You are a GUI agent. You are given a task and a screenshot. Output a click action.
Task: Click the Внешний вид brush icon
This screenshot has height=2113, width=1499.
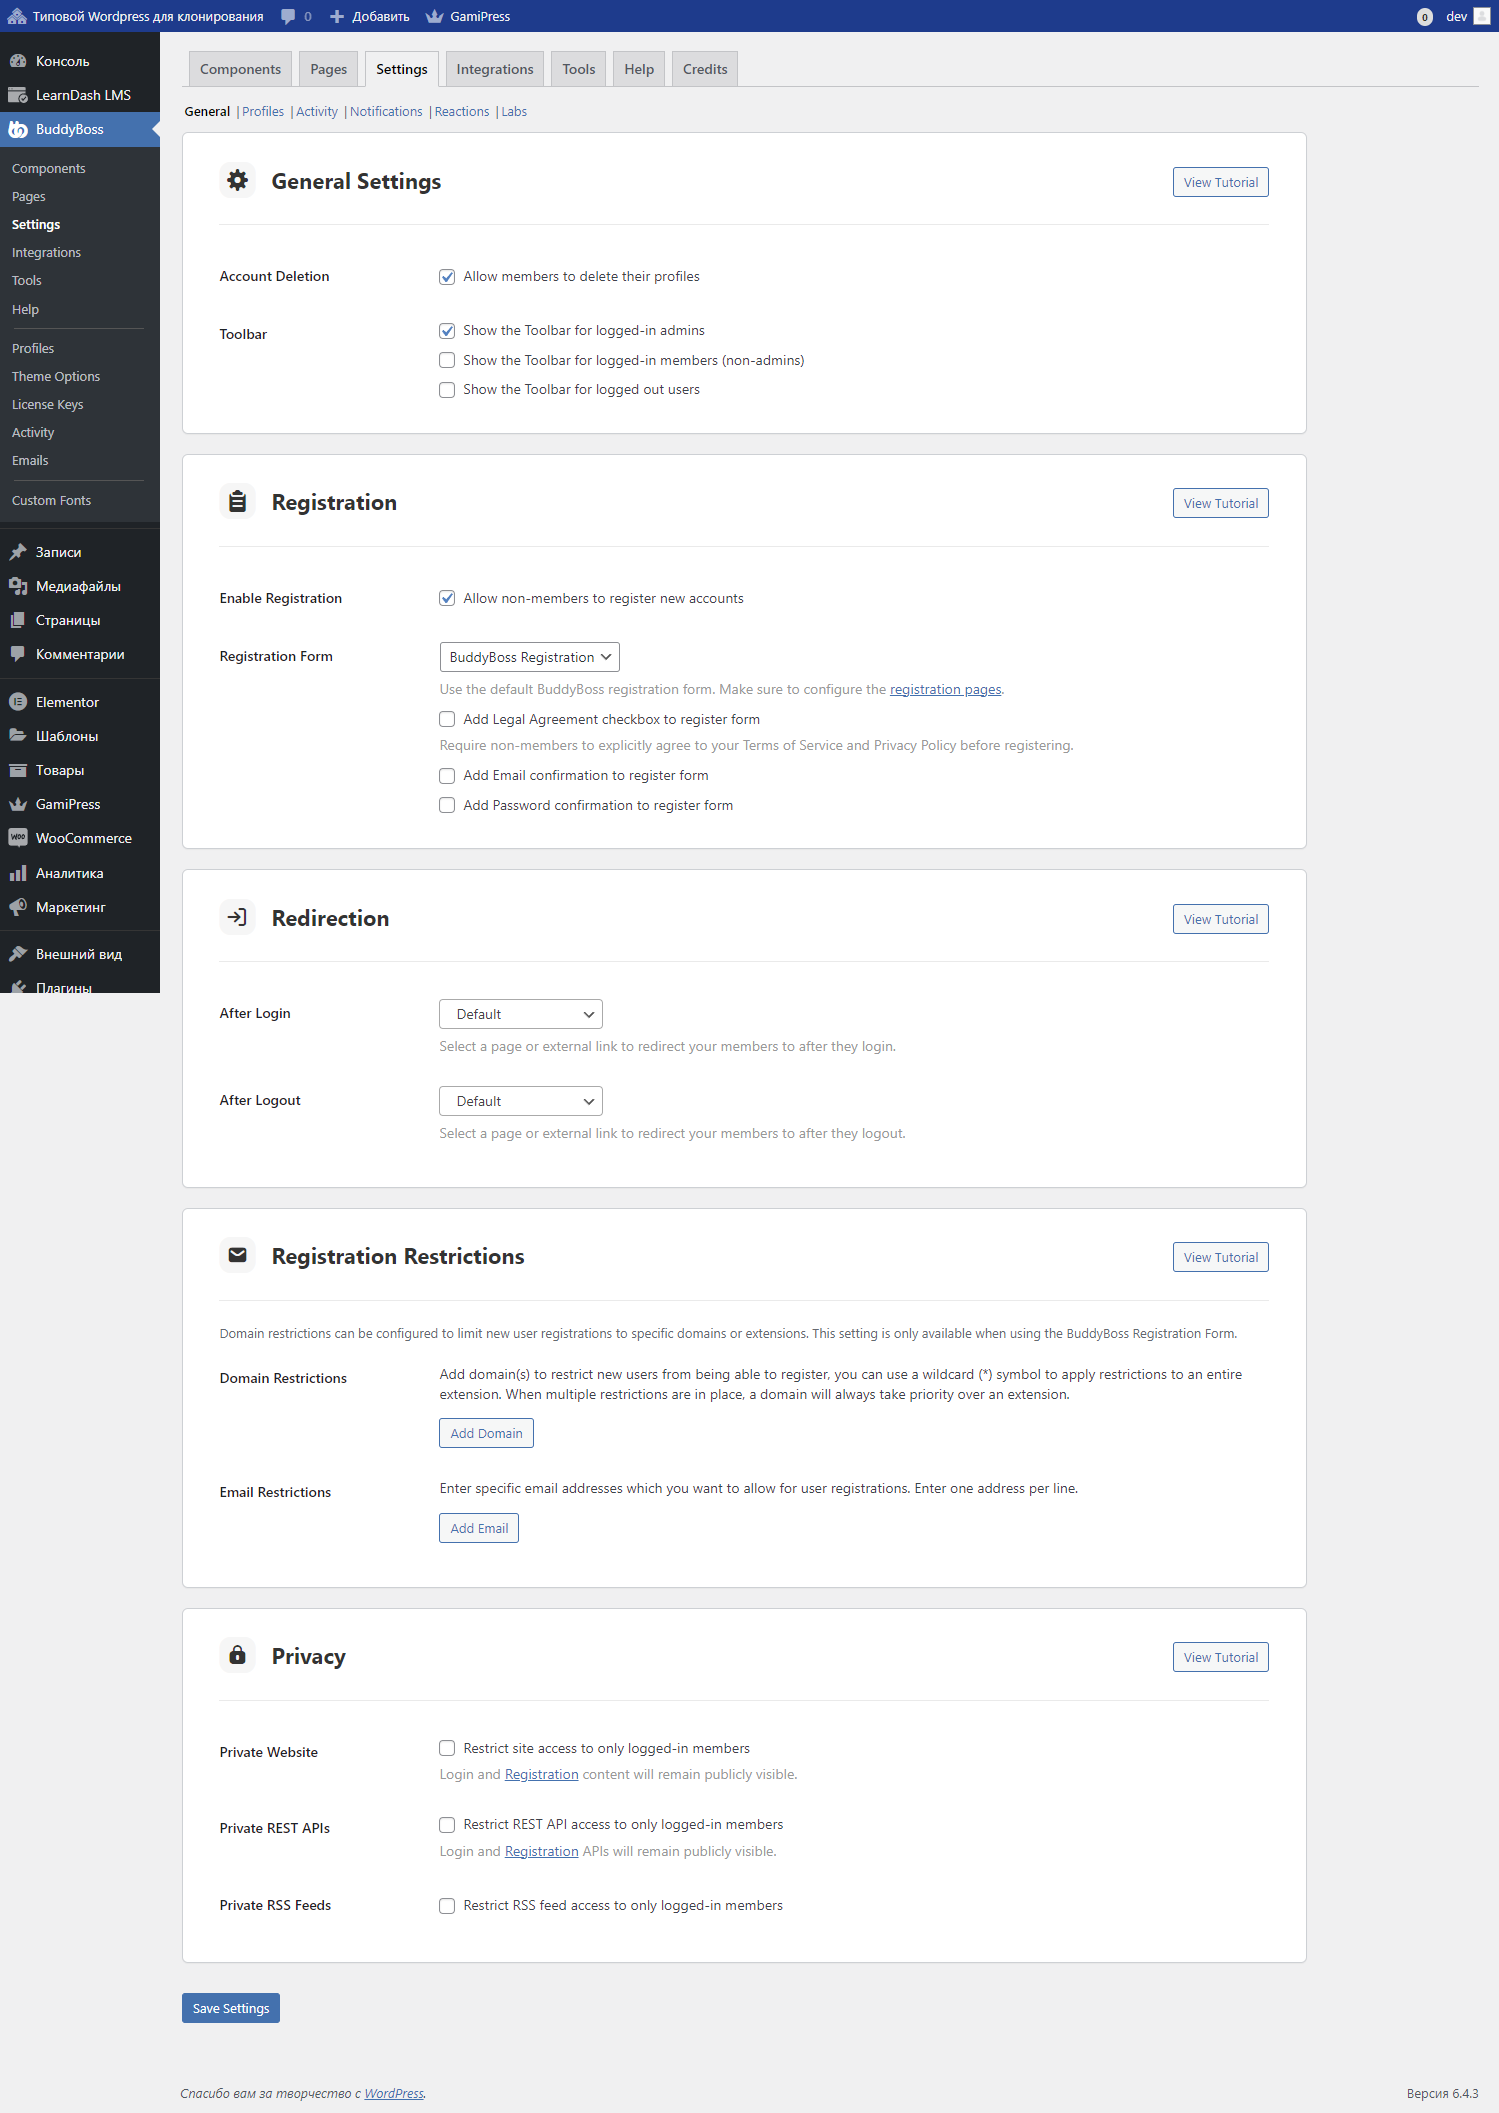click(x=18, y=954)
